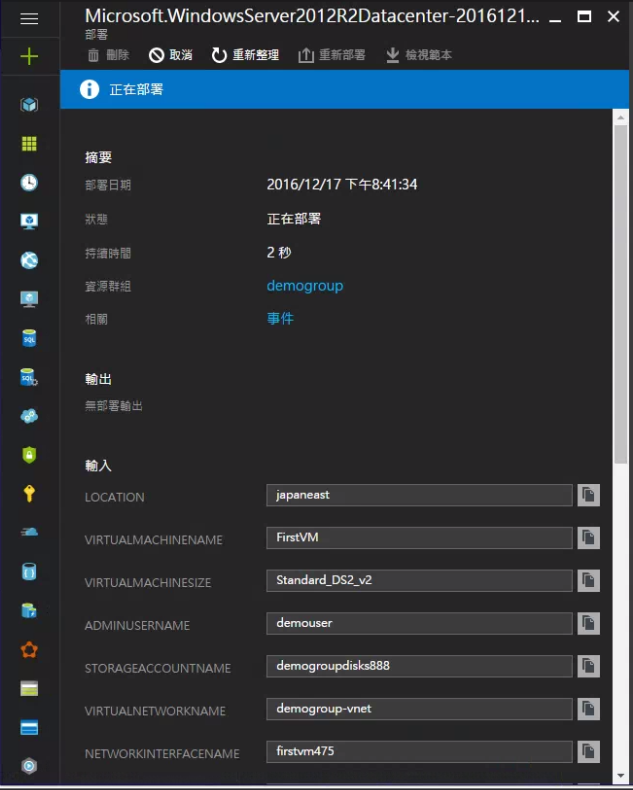633x790 pixels.
Task: Open SQL databases icon in sidebar
Action: click(x=29, y=338)
